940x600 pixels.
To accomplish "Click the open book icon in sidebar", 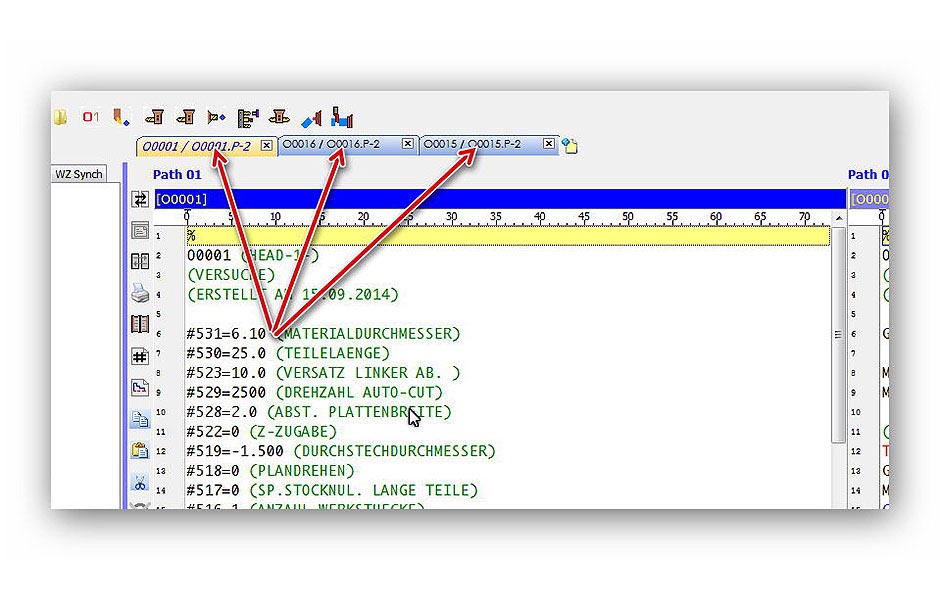I will 140,325.
